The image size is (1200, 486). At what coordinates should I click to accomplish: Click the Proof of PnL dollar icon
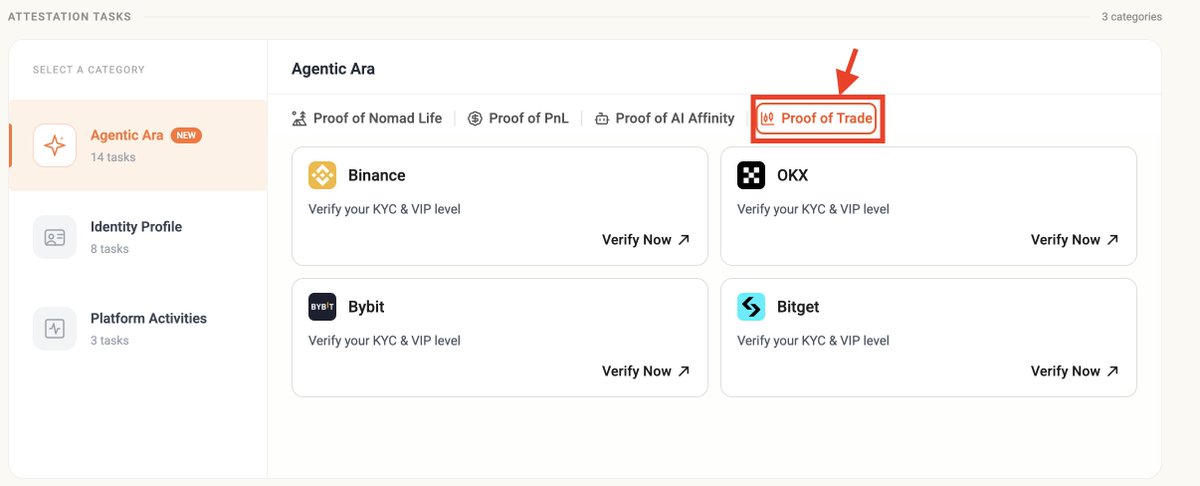pos(475,118)
